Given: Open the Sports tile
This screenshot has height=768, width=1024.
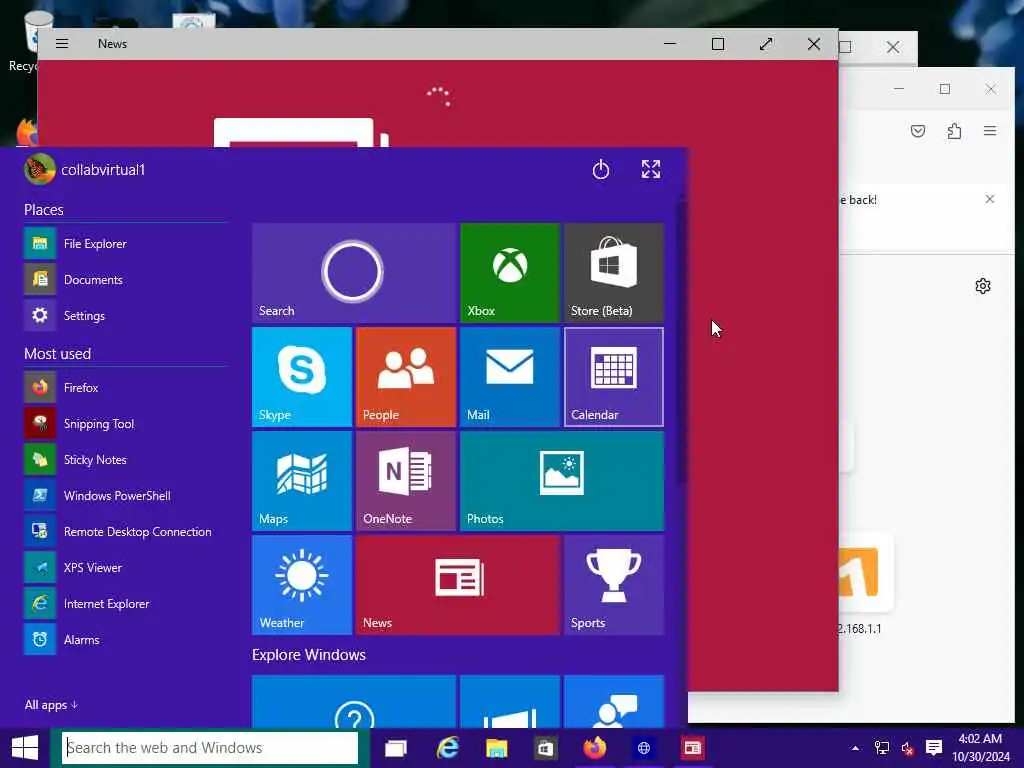Looking at the screenshot, I should tap(614, 585).
